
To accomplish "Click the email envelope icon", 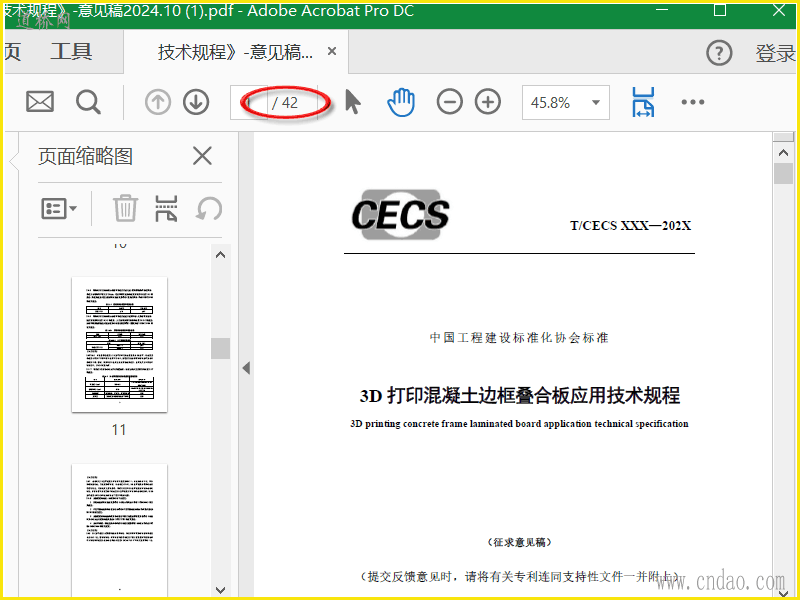I will click(40, 102).
